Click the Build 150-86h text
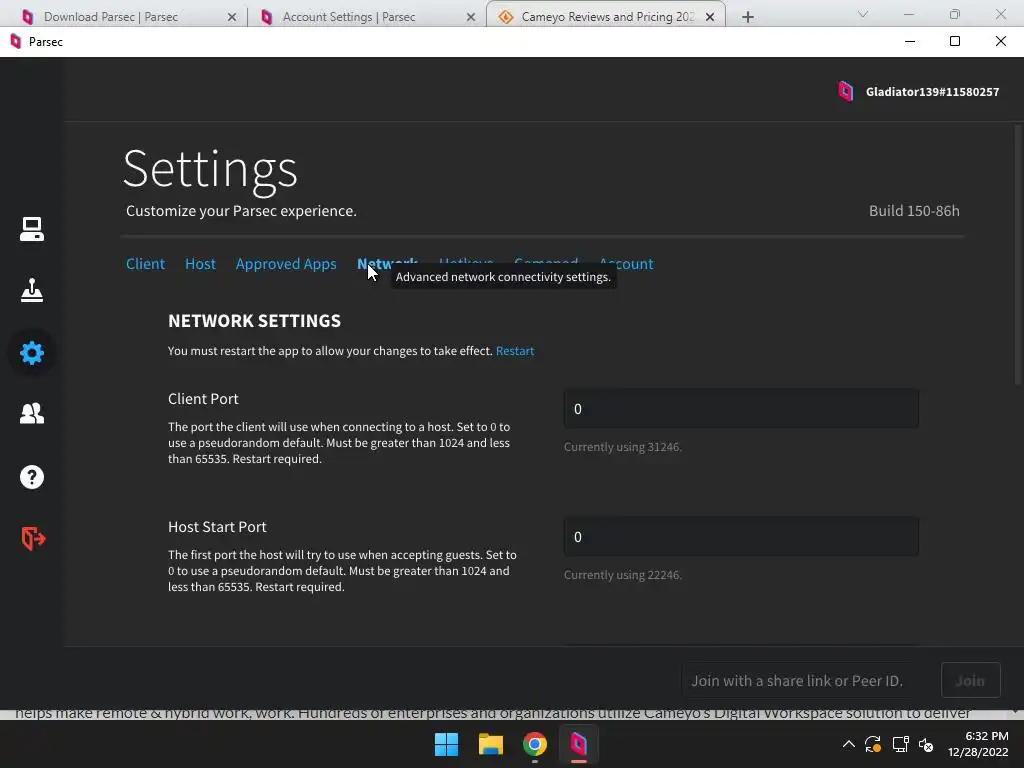Image resolution: width=1024 pixels, height=768 pixels. click(x=914, y=211)
